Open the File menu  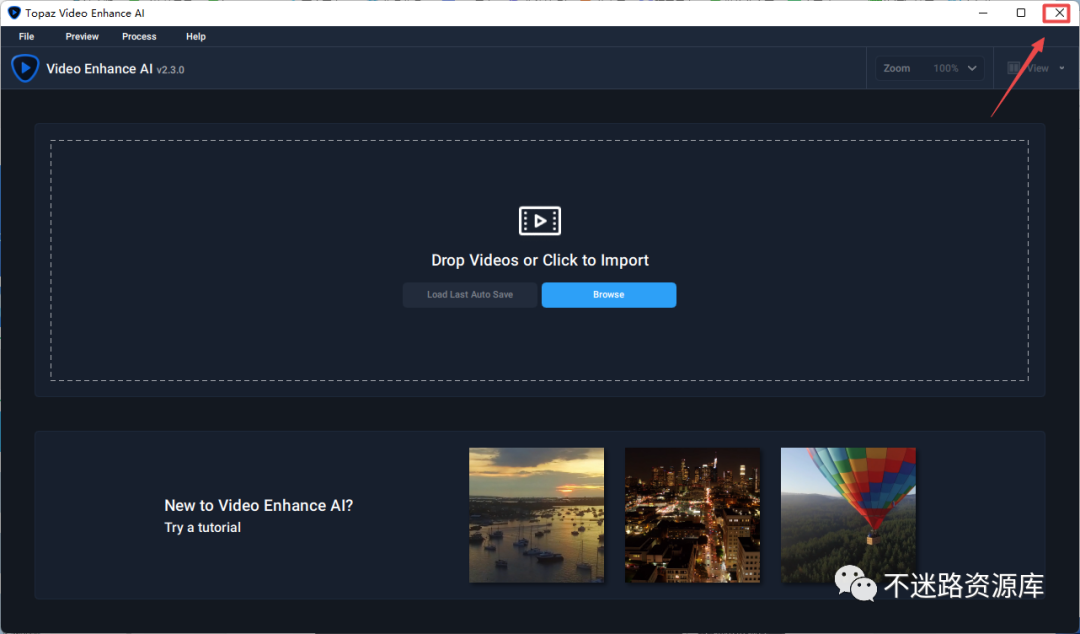click(26, 37)
